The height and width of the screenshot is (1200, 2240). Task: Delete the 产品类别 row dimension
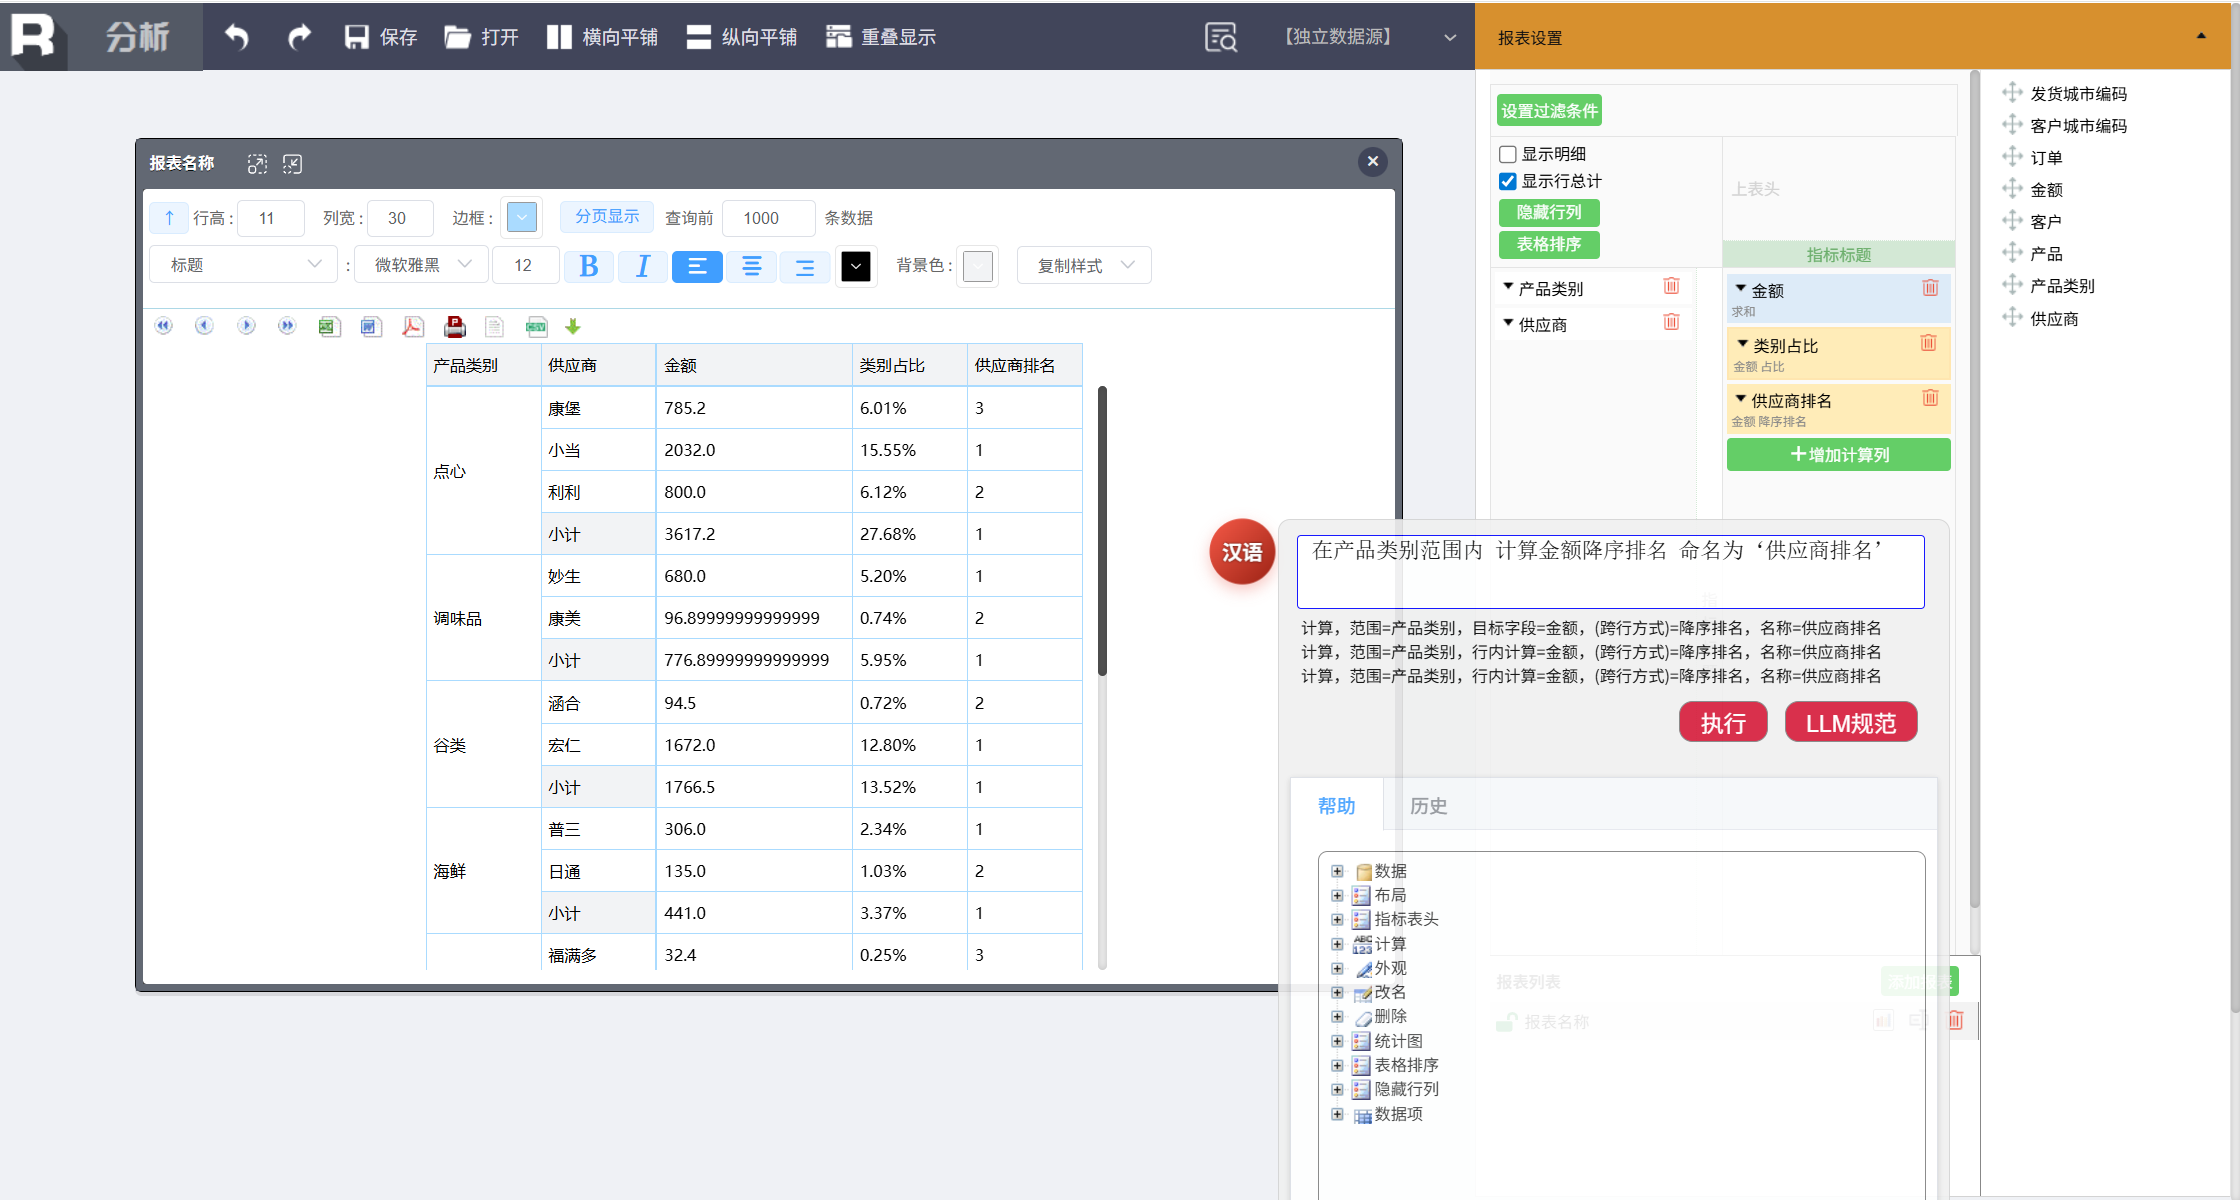[x=1671, y=287]
